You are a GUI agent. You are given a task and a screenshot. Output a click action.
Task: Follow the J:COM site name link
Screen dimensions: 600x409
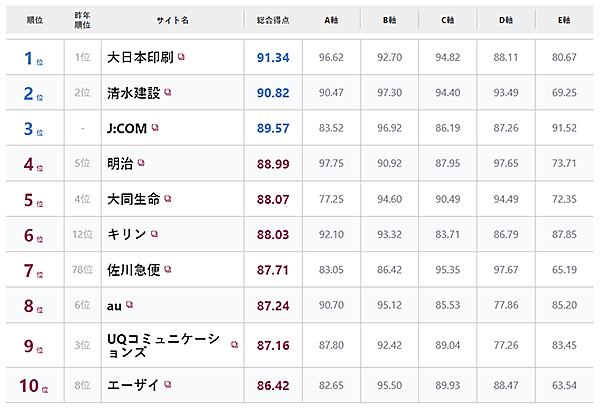pyautogui.click(x=126, y=128)
